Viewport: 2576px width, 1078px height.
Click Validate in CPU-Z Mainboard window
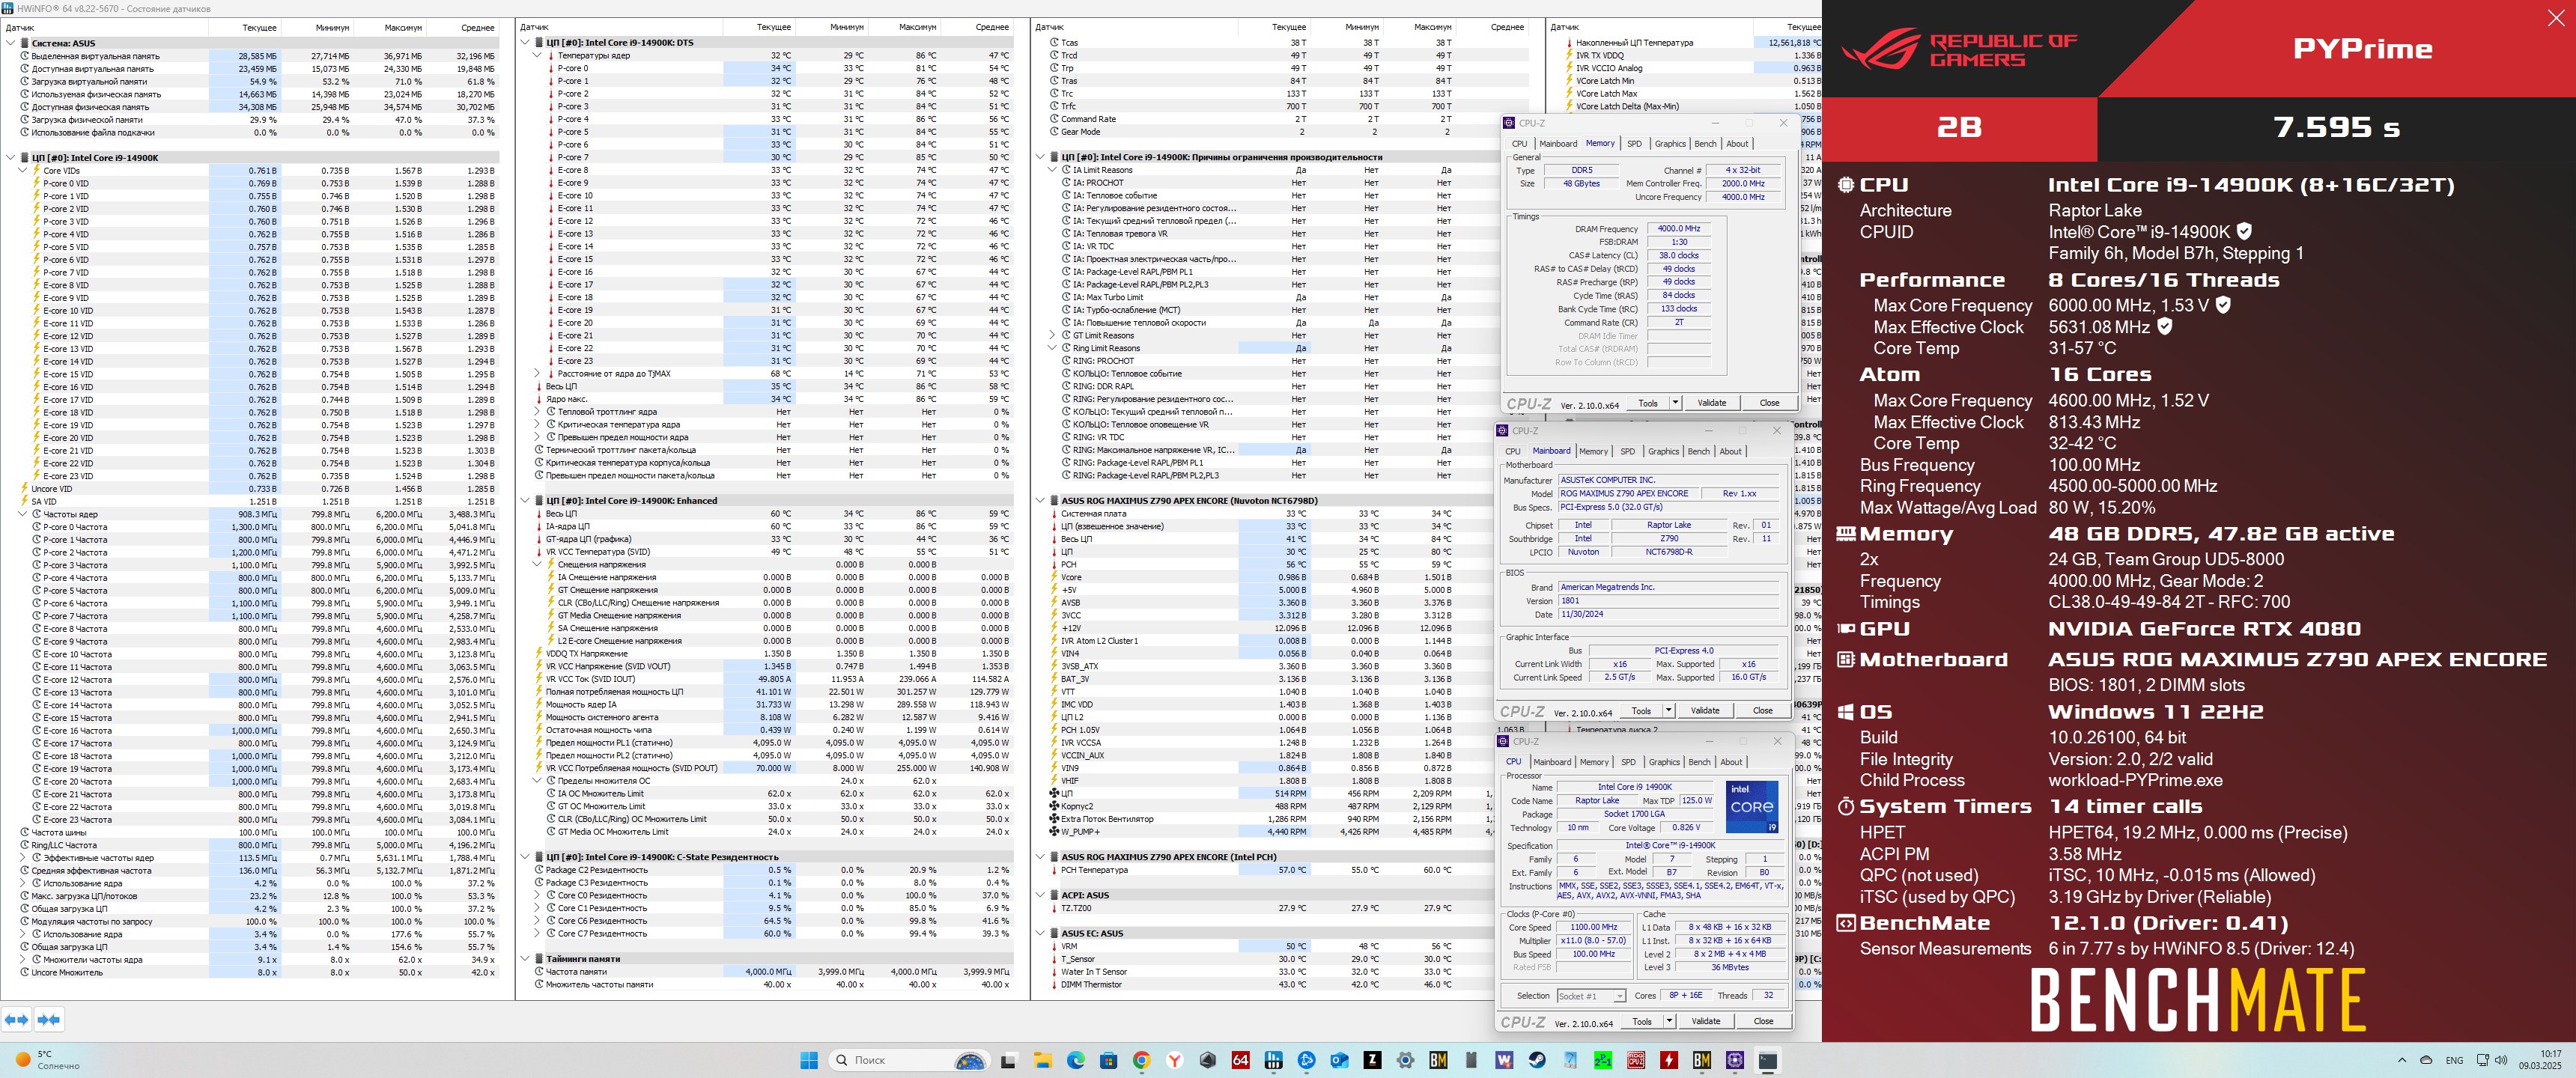[1704, 711]
